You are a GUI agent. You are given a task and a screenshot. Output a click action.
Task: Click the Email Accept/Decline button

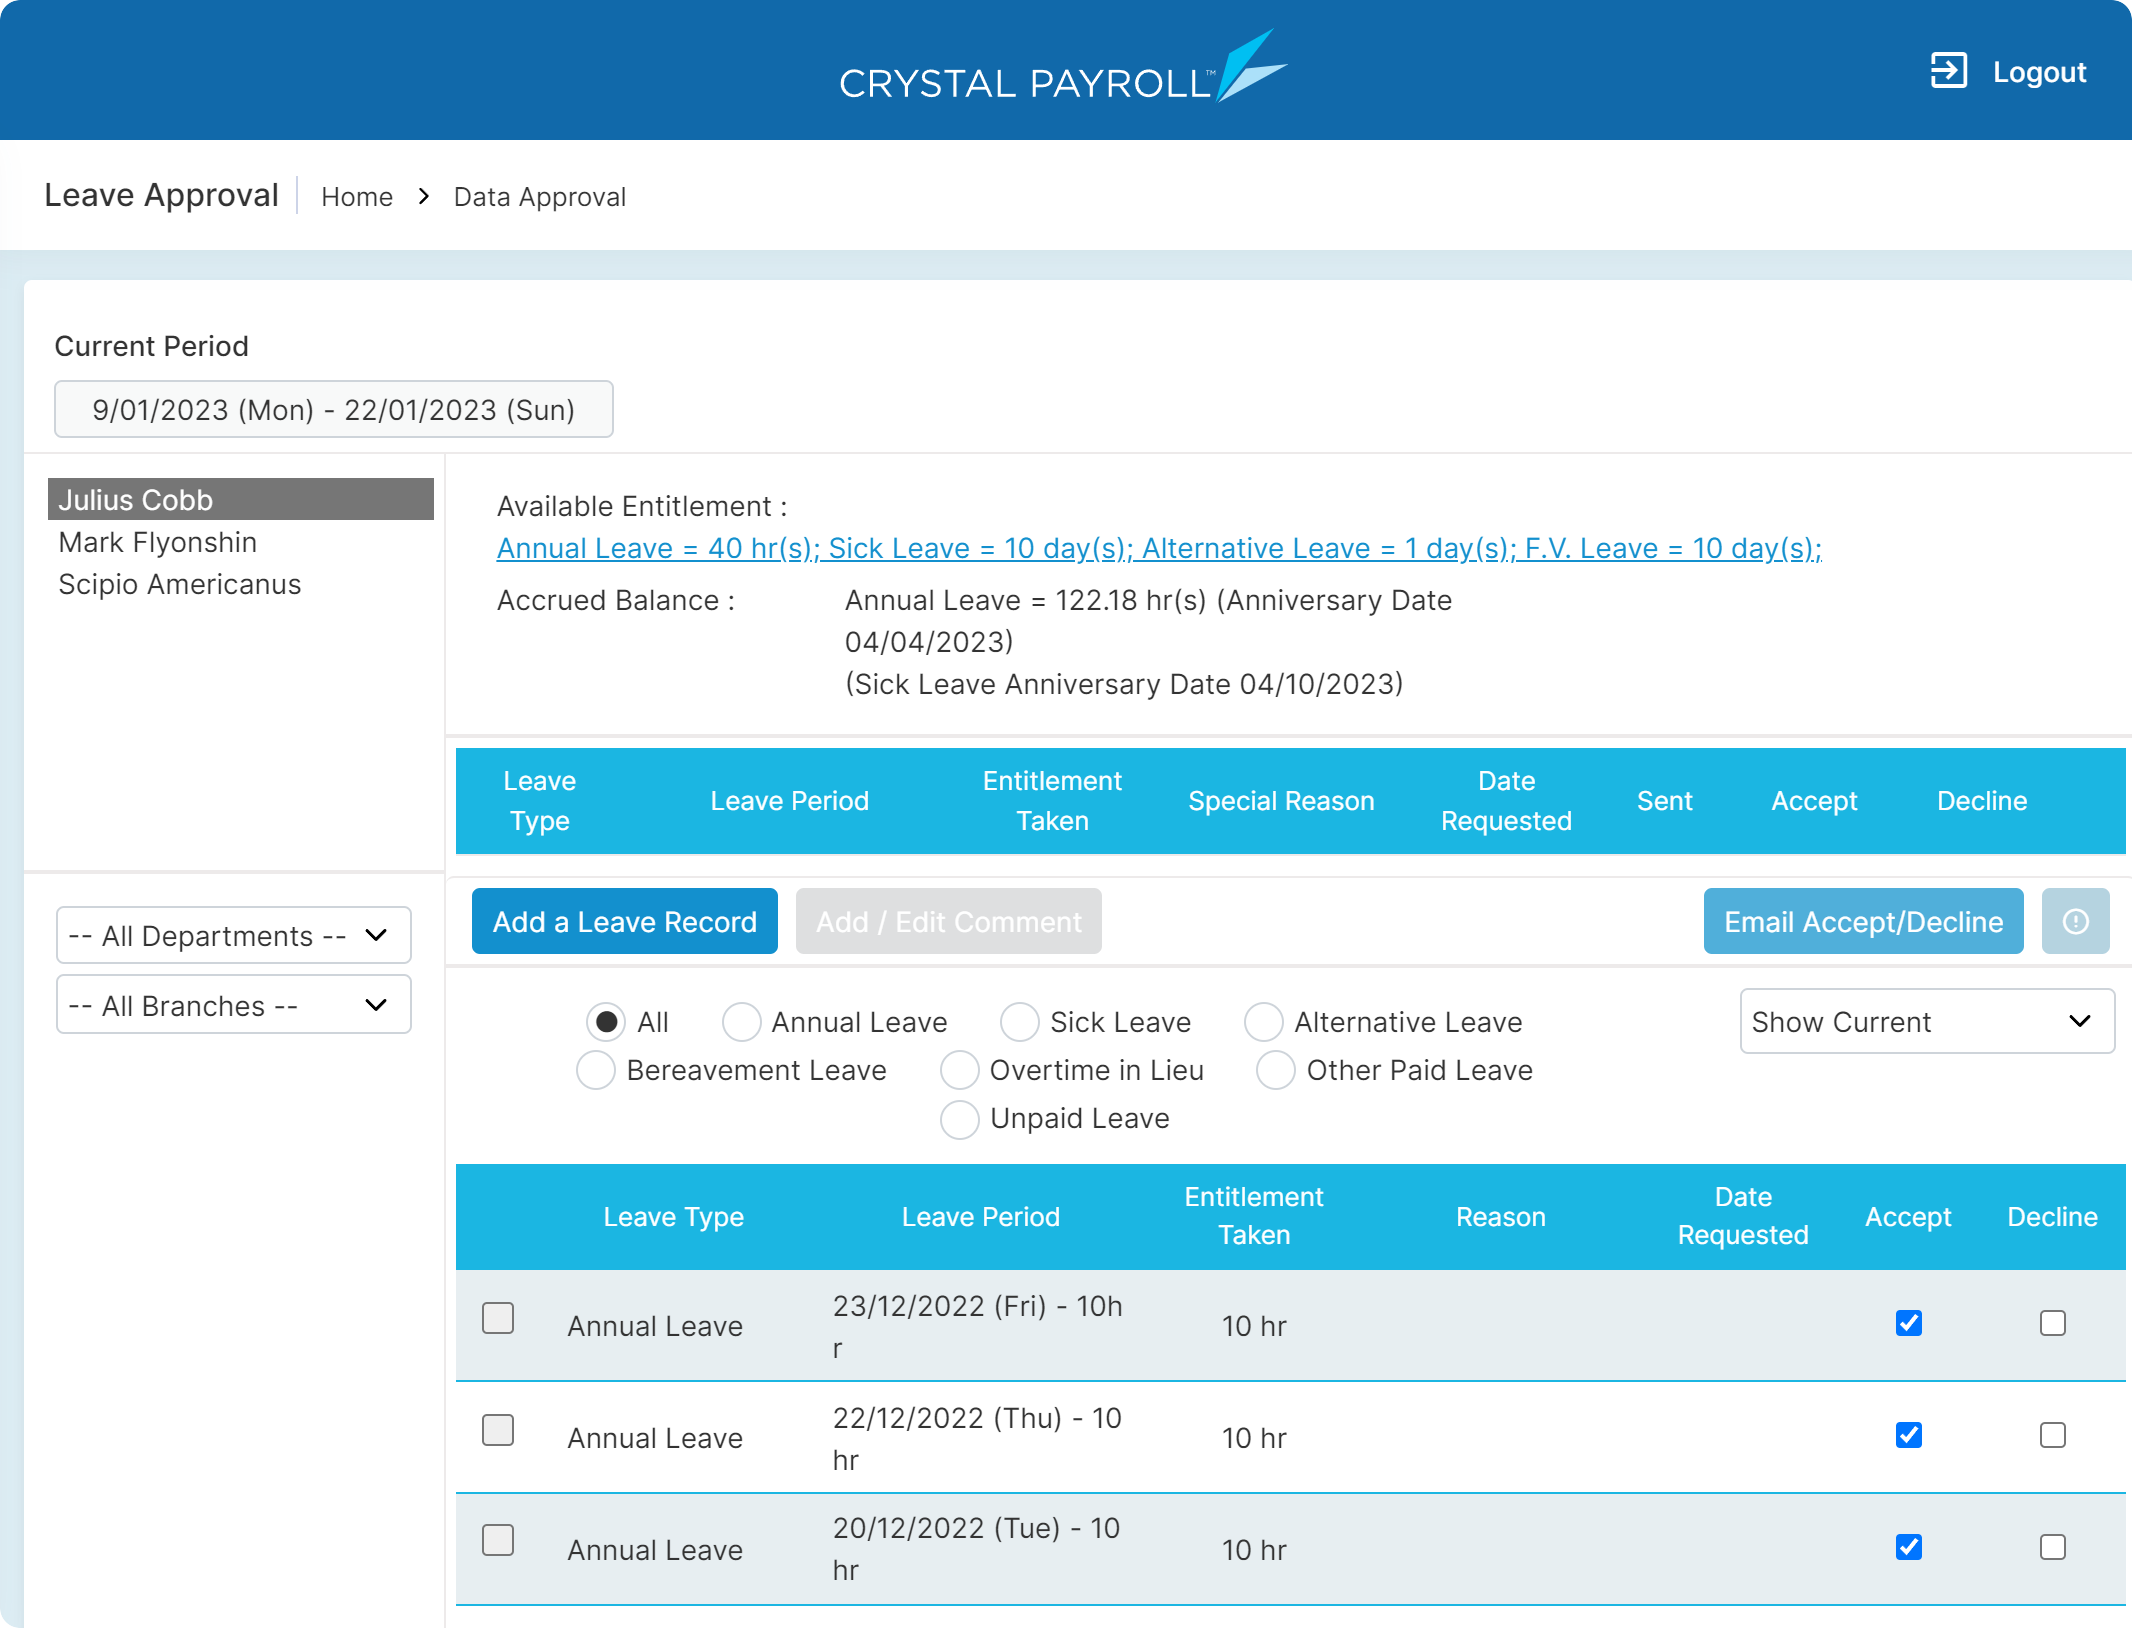coord(1862,921)
